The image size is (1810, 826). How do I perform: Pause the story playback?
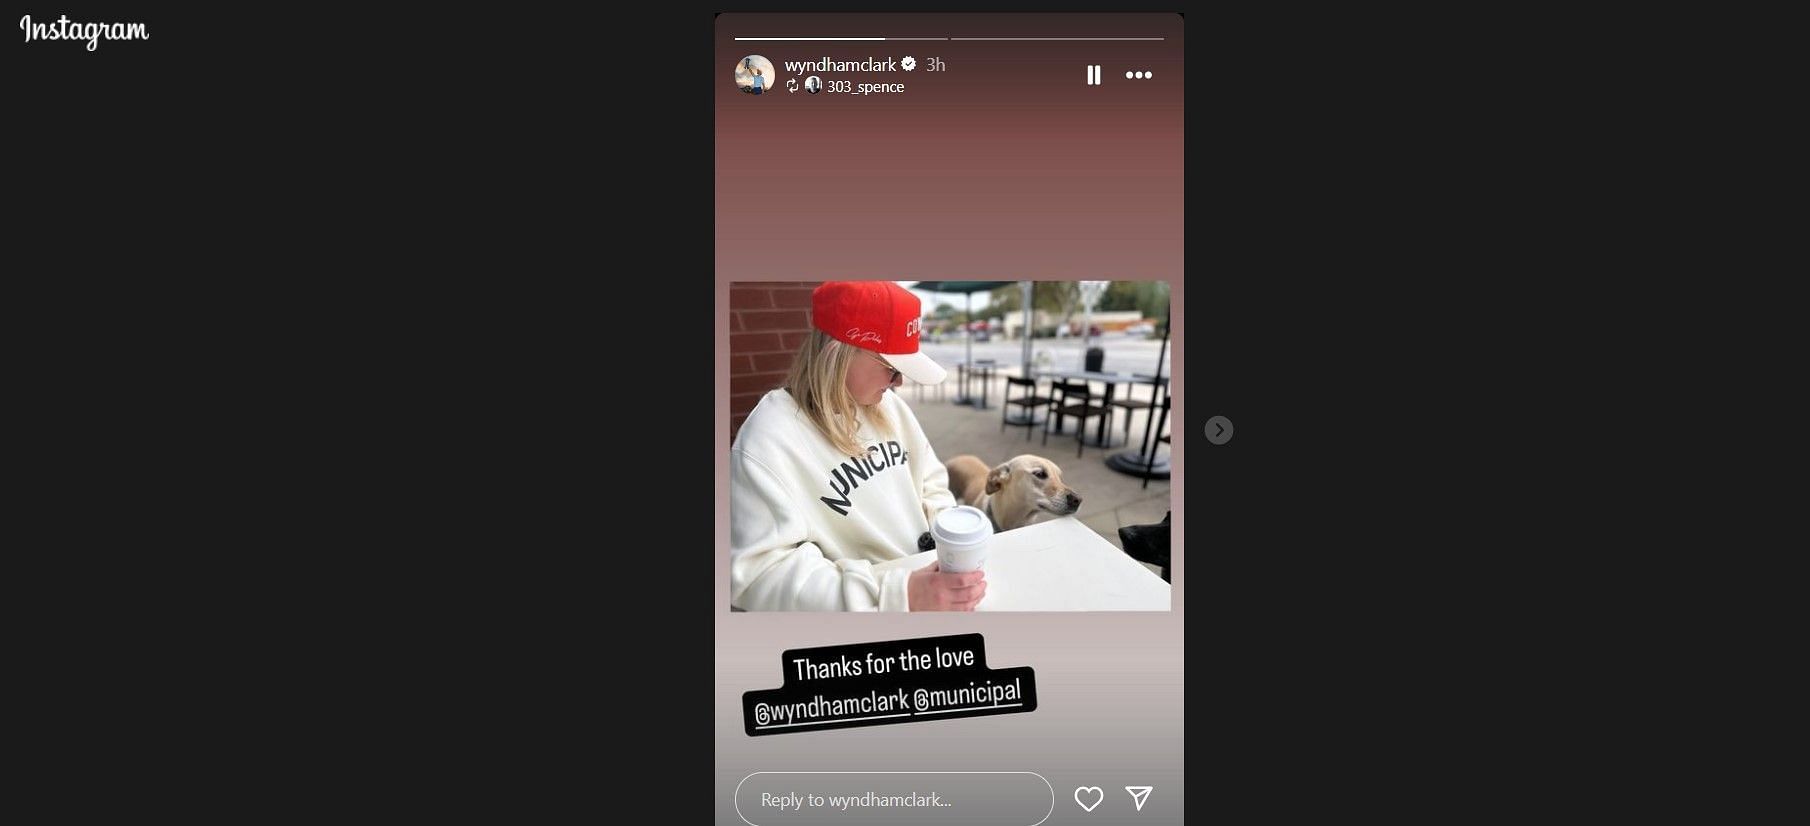click(x=1093, y=75)
